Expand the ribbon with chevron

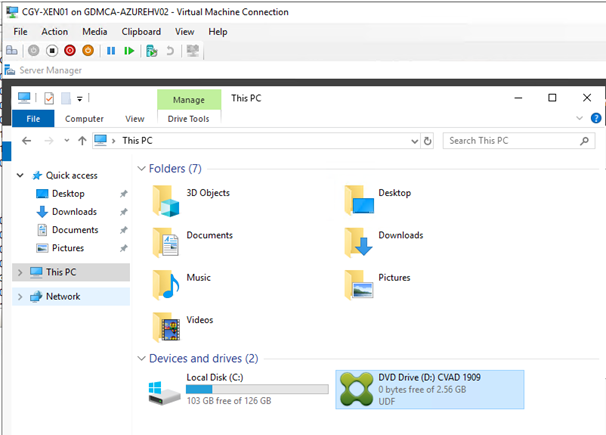[579, 118]
